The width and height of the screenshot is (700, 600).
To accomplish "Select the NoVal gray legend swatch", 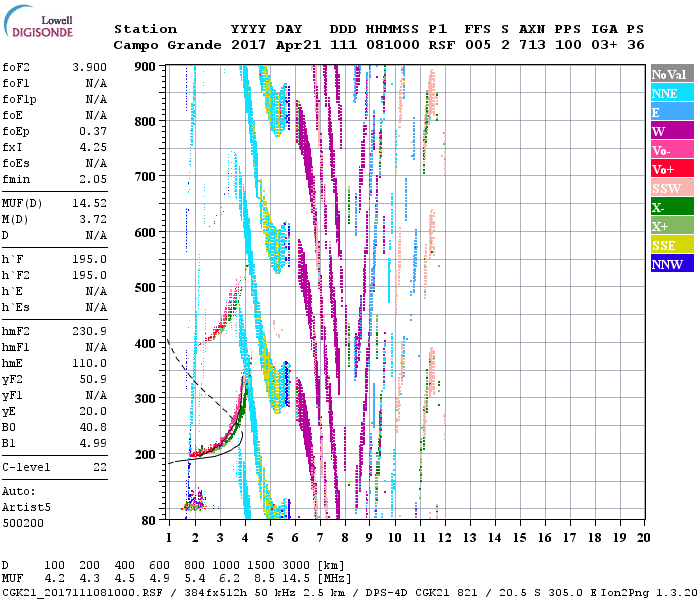I will coord(672,74).
